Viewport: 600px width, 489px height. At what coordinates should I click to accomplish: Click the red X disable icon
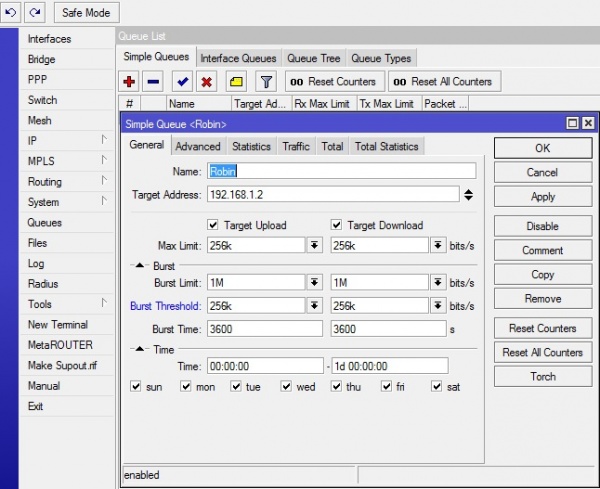206,81
